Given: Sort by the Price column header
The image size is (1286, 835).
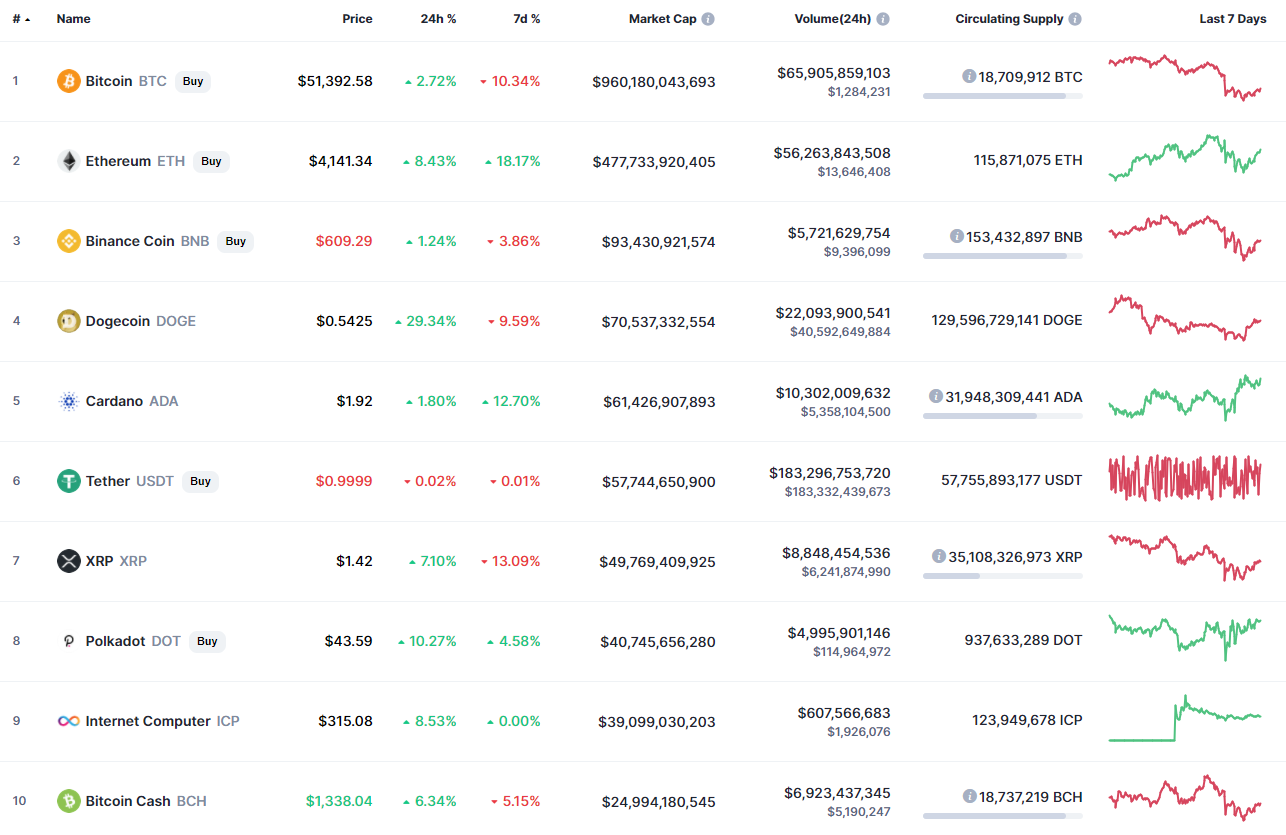Looking at the screenshot, I should (357, 19).
